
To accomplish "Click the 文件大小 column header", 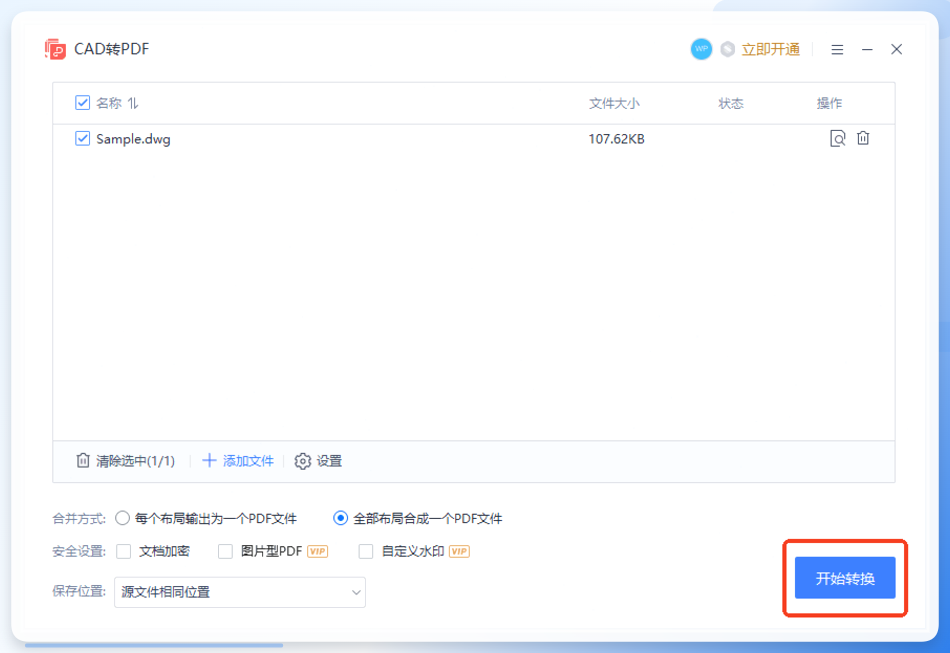I will (614, 104).
